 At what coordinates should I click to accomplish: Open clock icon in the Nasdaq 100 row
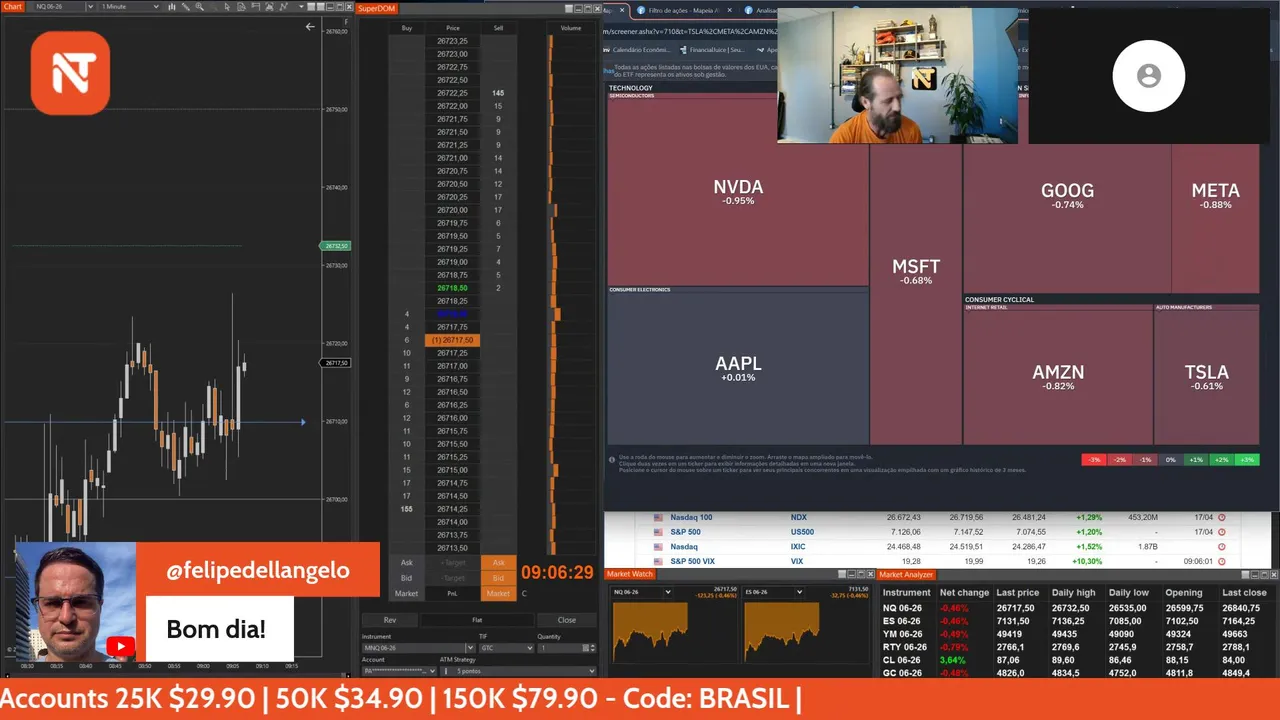pyautogui.click(x=1221, y=517)
